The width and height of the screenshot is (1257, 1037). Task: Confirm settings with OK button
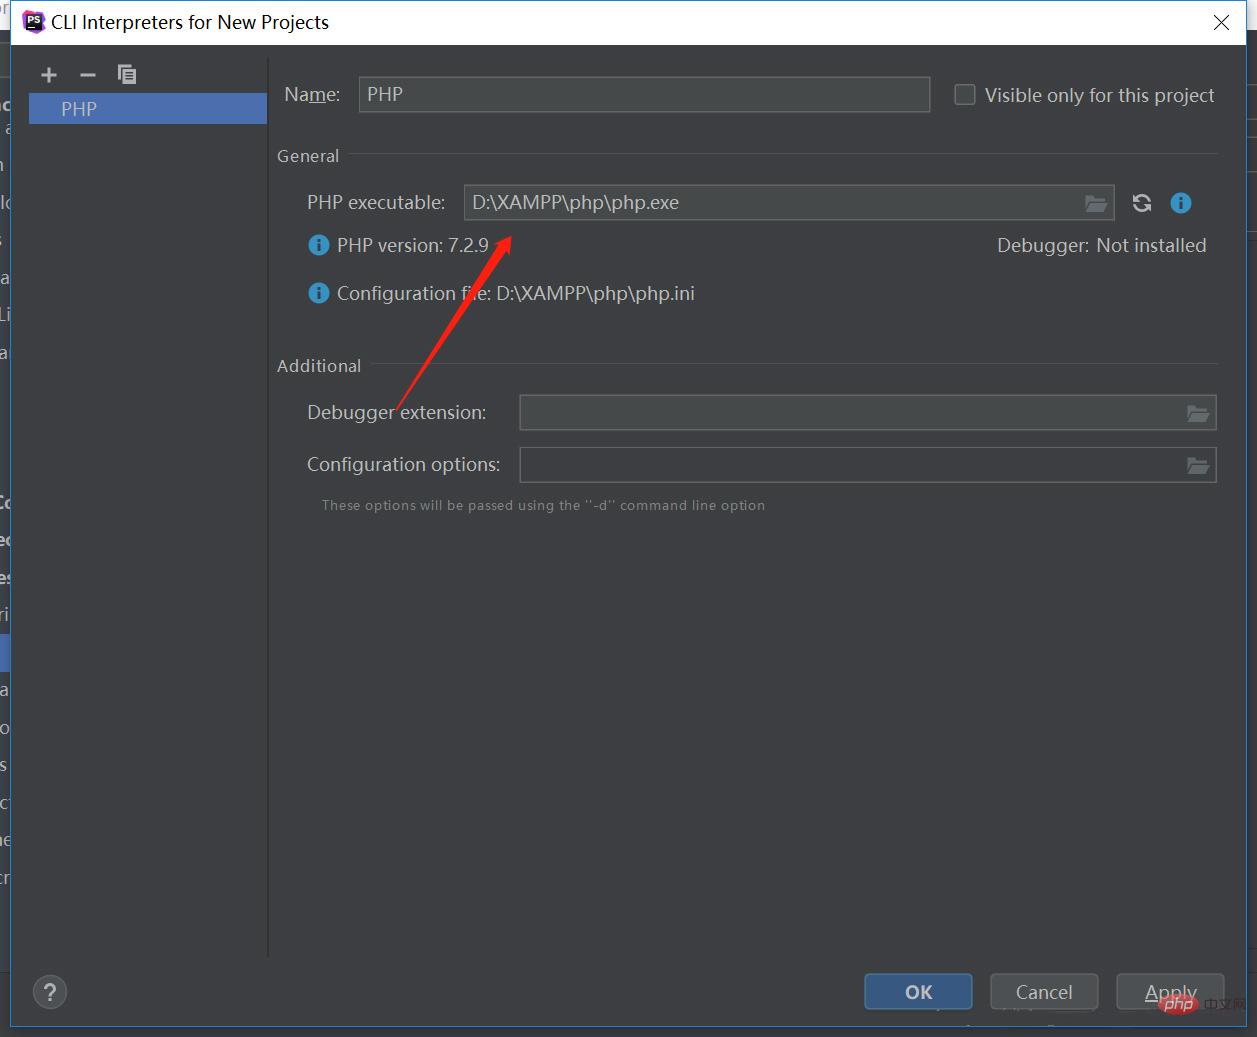coord(918,992)
